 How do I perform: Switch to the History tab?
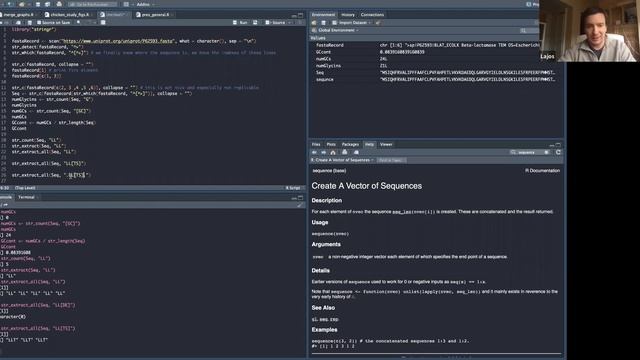coord(348,15)
